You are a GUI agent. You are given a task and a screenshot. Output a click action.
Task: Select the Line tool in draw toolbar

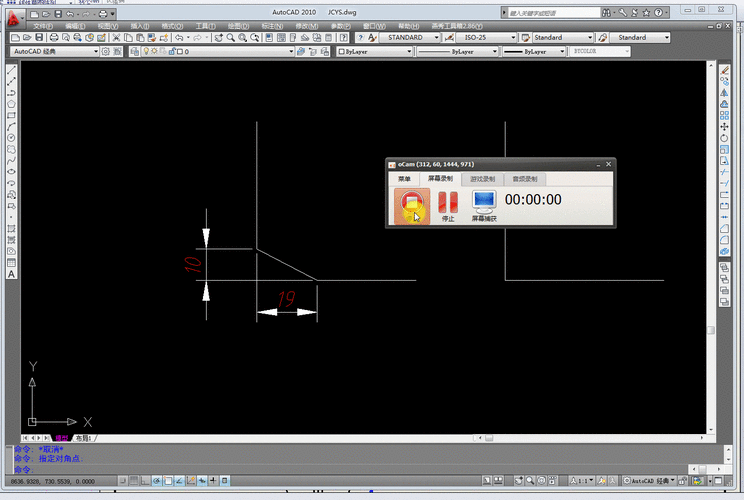(x=11, y=70)
